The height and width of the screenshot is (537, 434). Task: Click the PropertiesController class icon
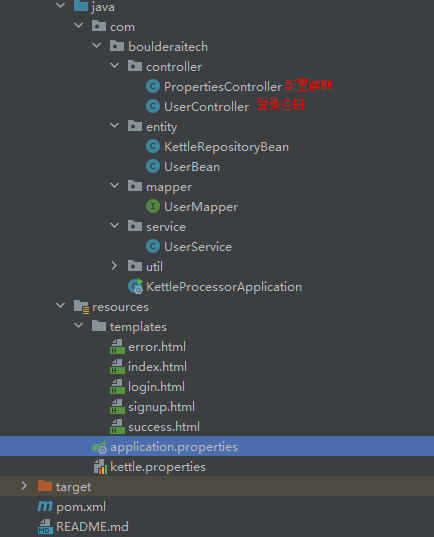(153, 86)
